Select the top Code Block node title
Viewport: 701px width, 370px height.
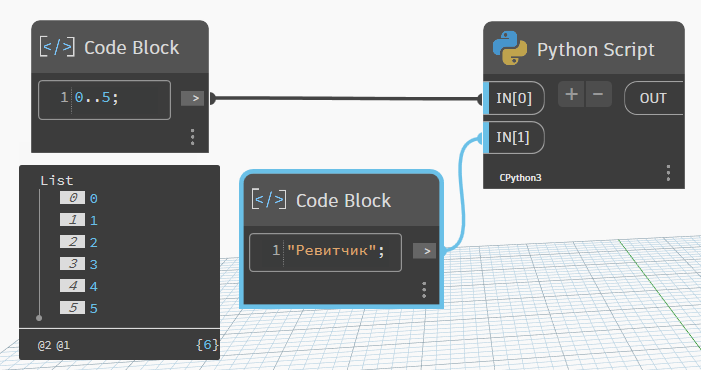(131, 47)
